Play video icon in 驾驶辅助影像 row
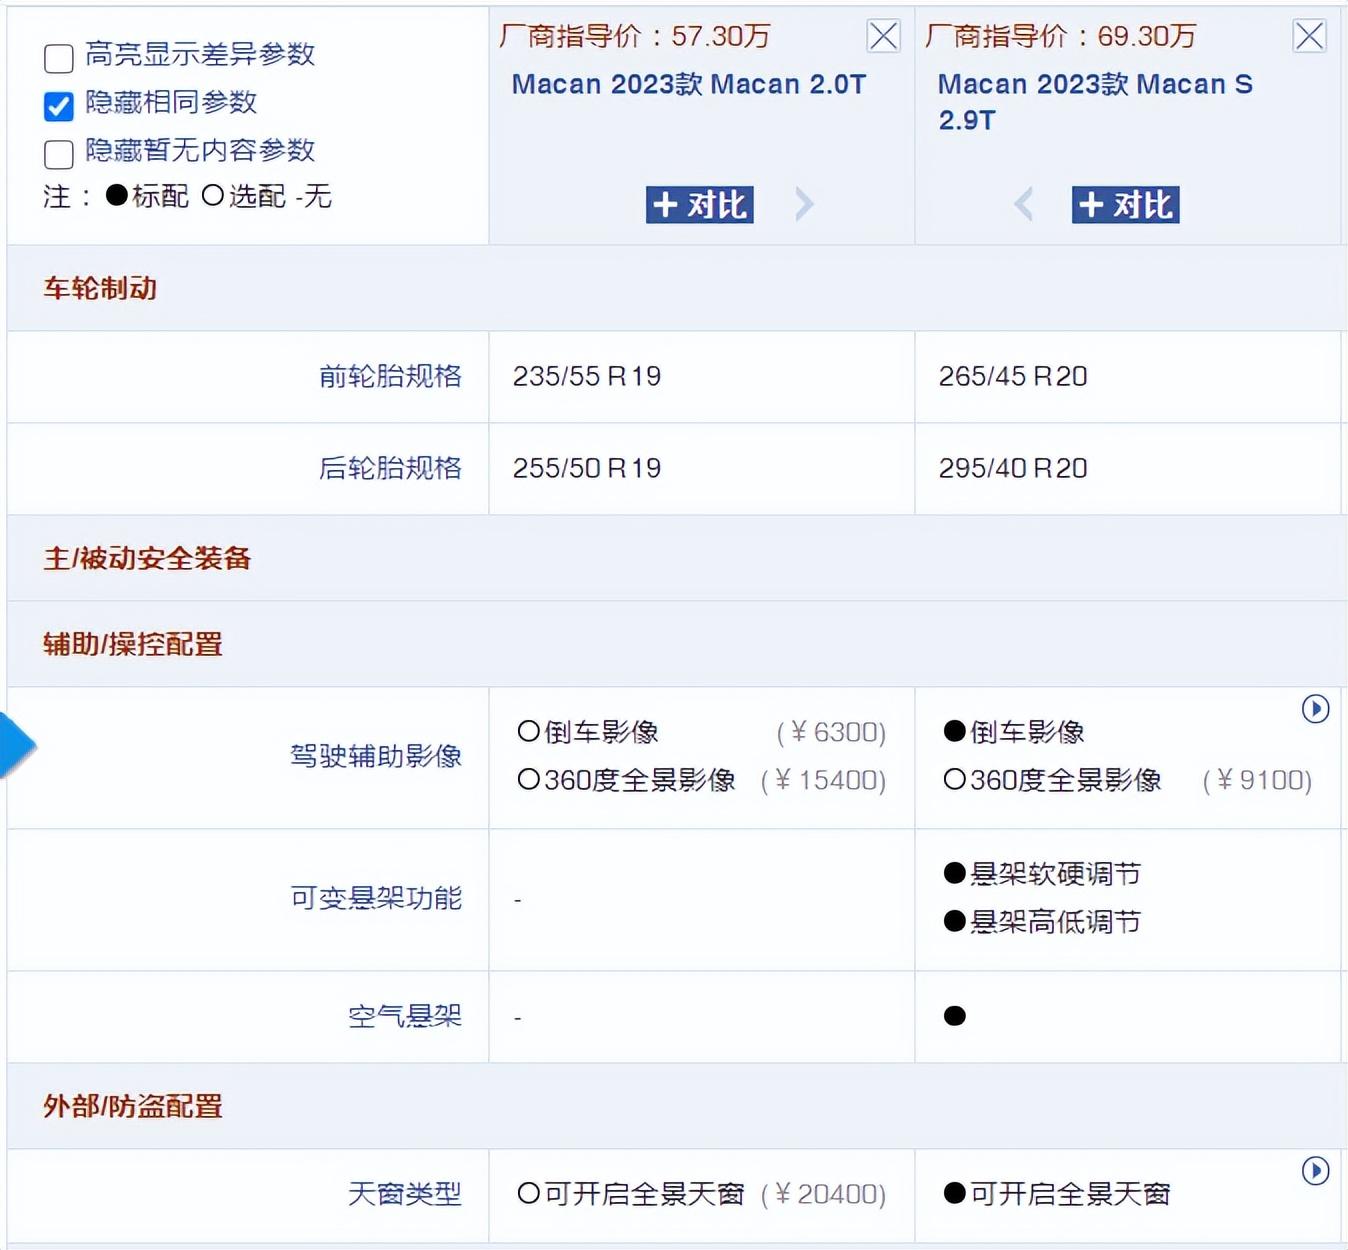This screenshot has width=1348, height=1250. [x=1315, y=709]
